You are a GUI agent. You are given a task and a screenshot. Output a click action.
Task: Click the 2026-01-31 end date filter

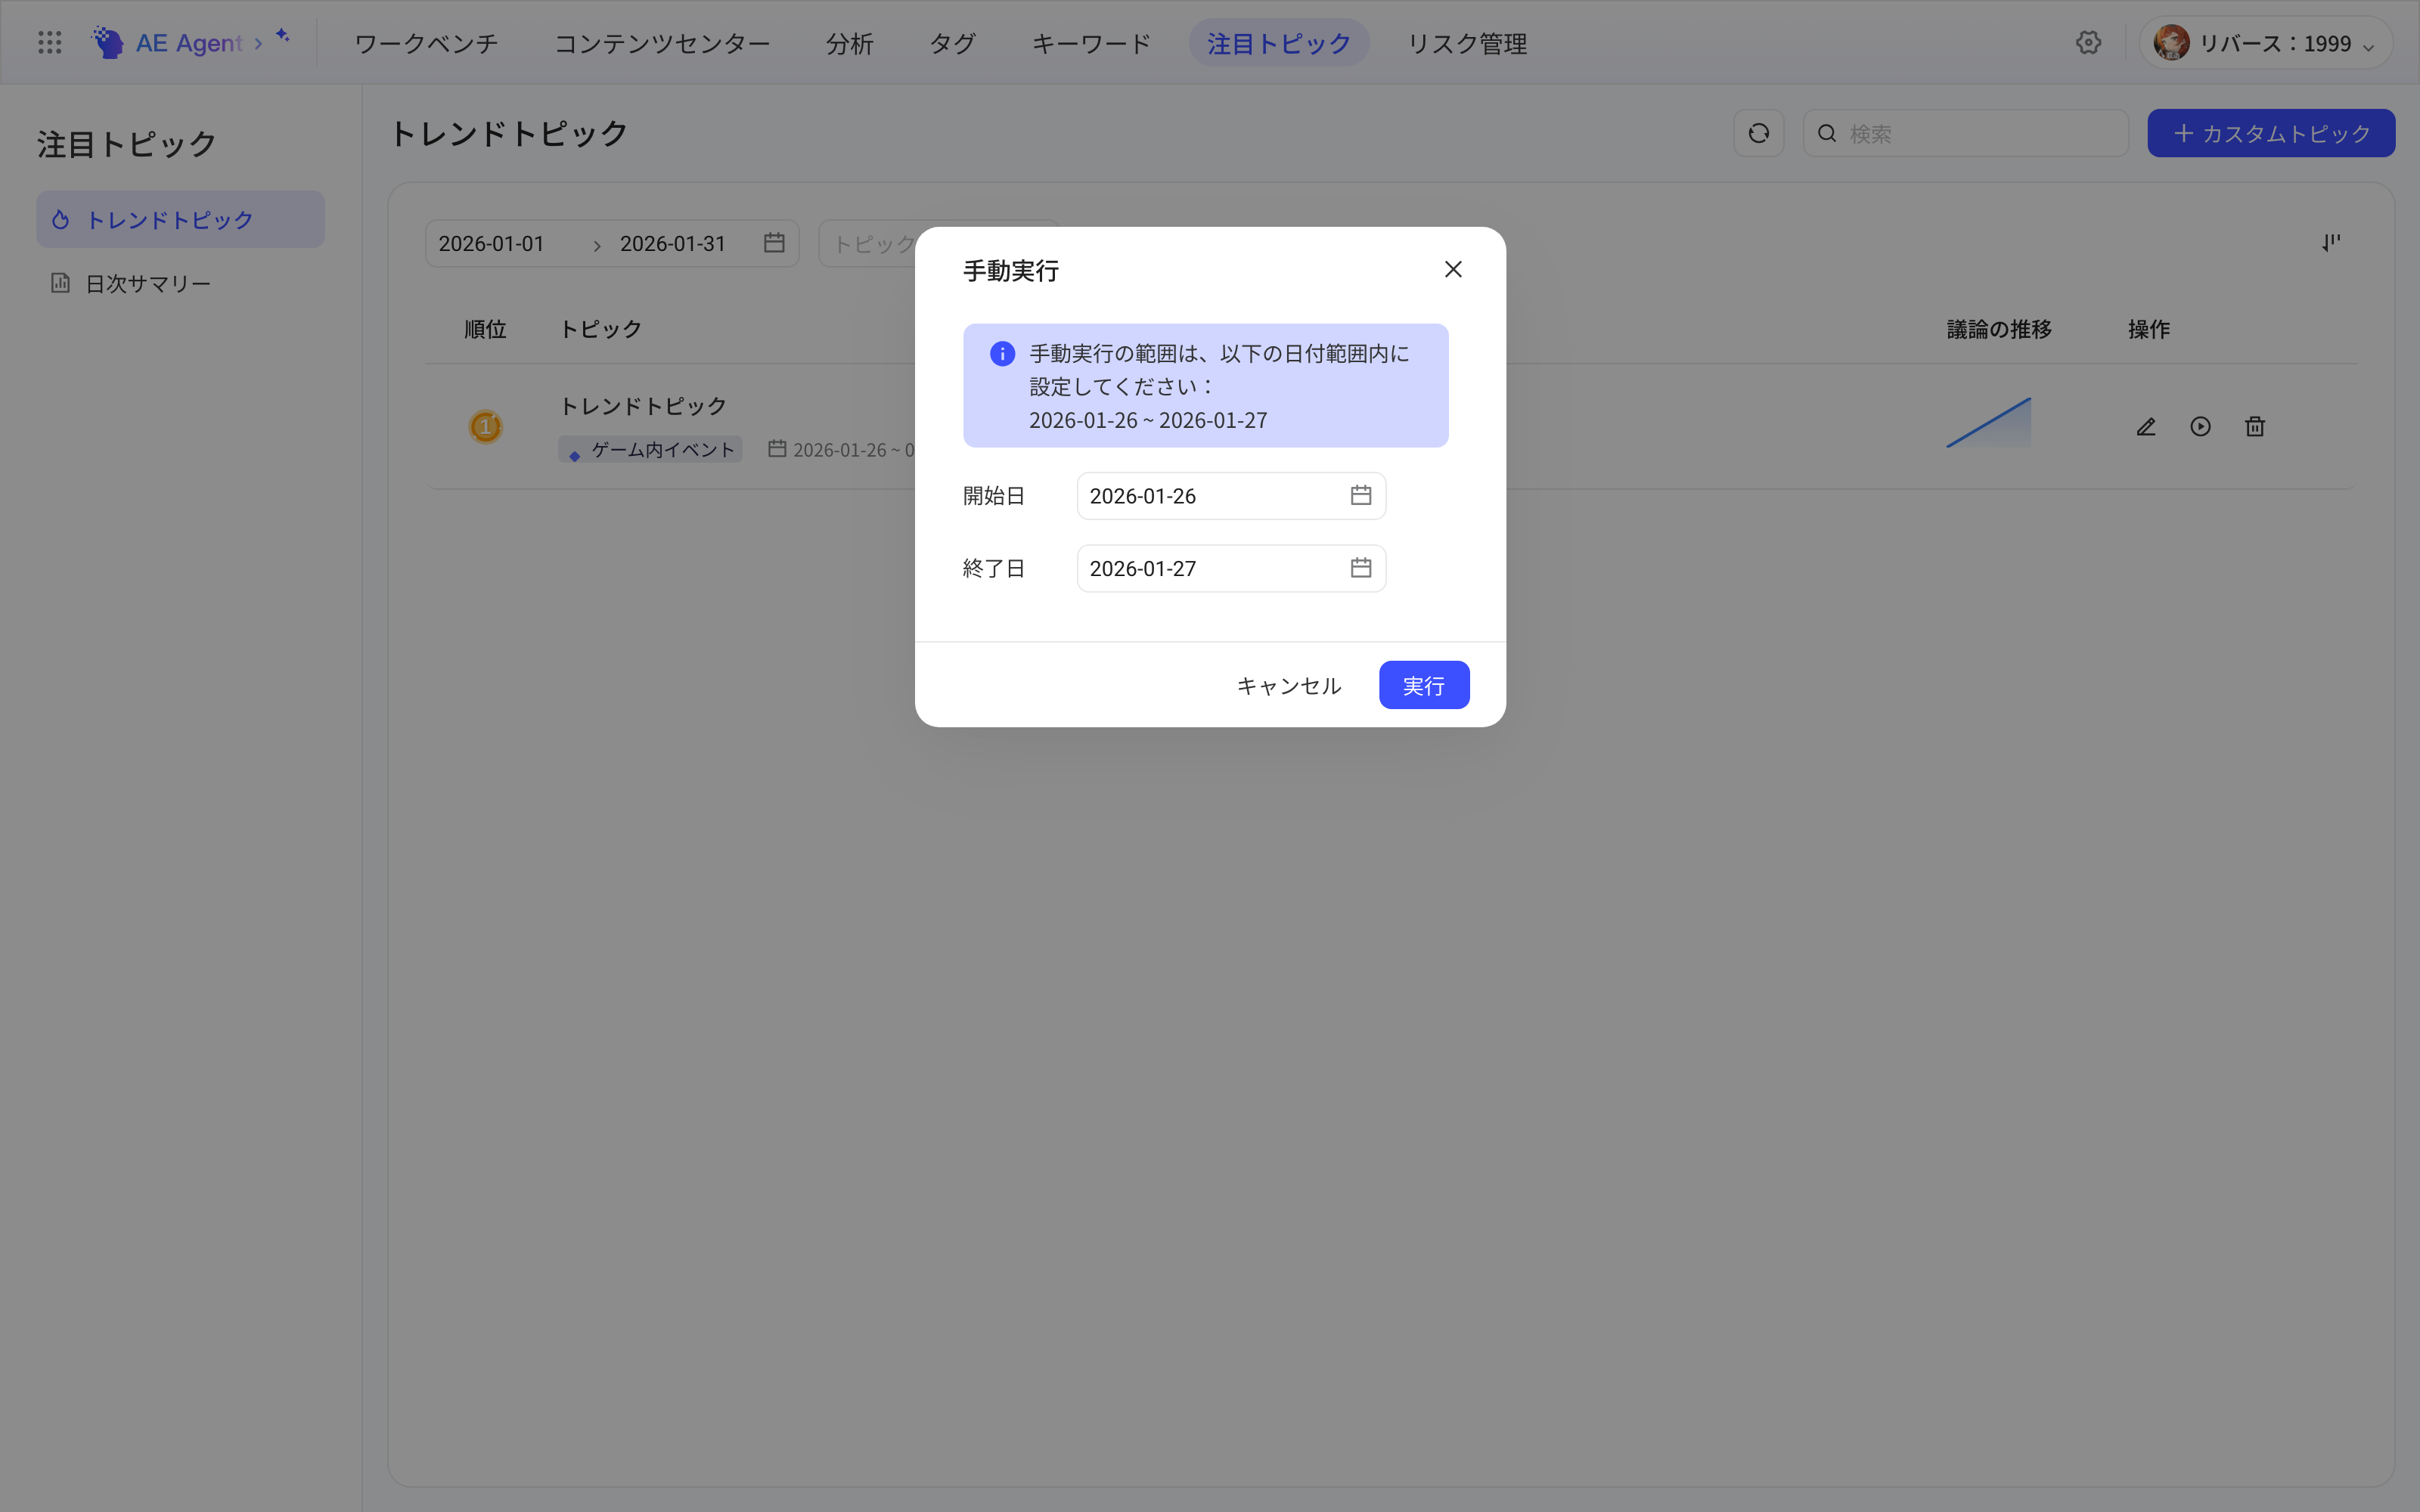coord(672,244)
